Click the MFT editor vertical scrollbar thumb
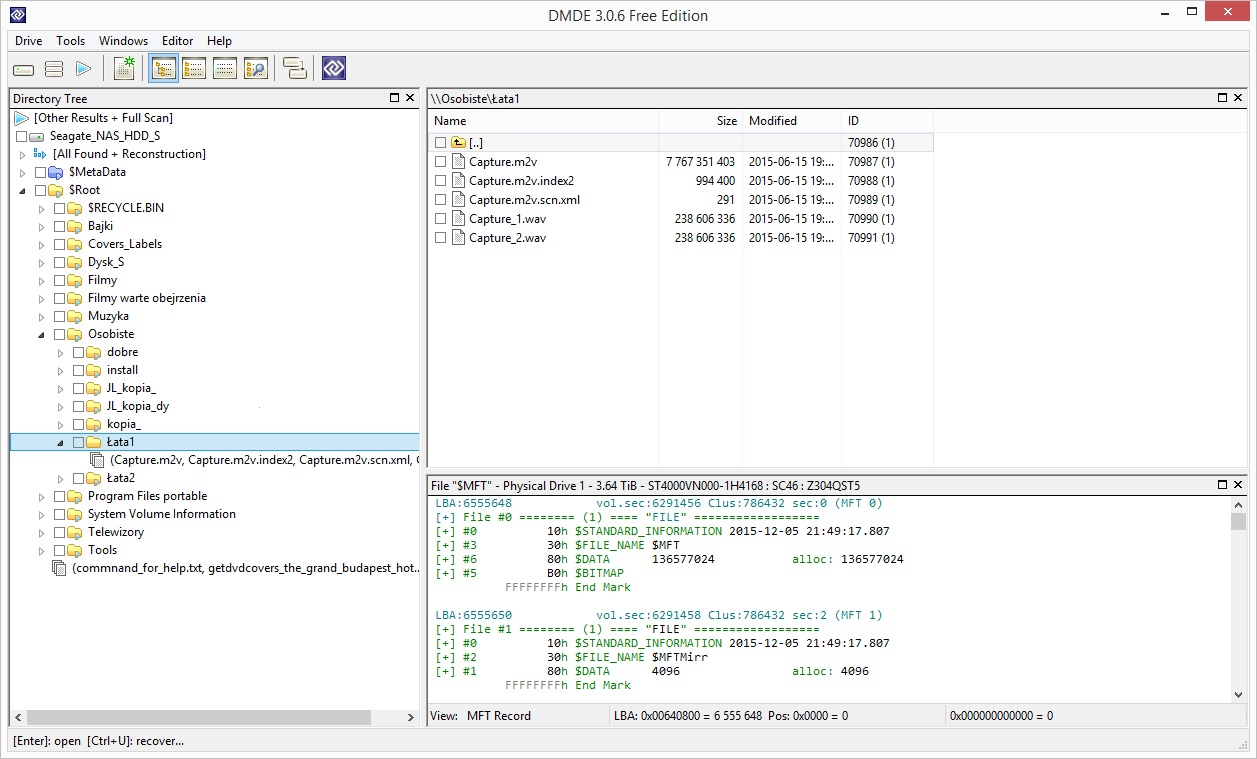The image size is (1257, 759). 1239,521
